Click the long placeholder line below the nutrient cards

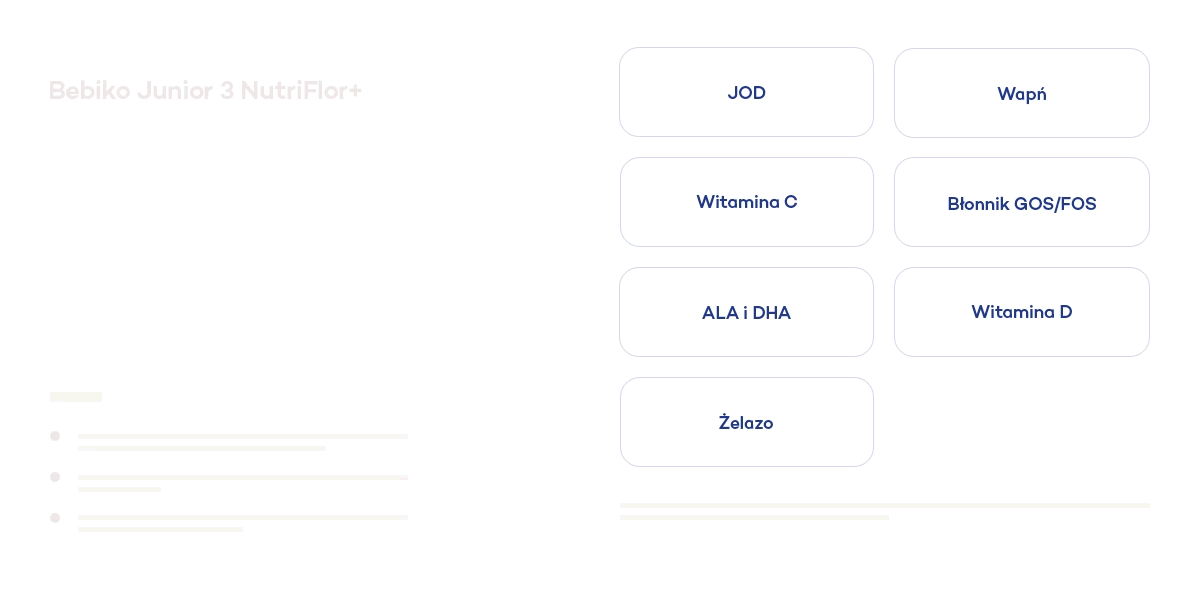(884, 505)
